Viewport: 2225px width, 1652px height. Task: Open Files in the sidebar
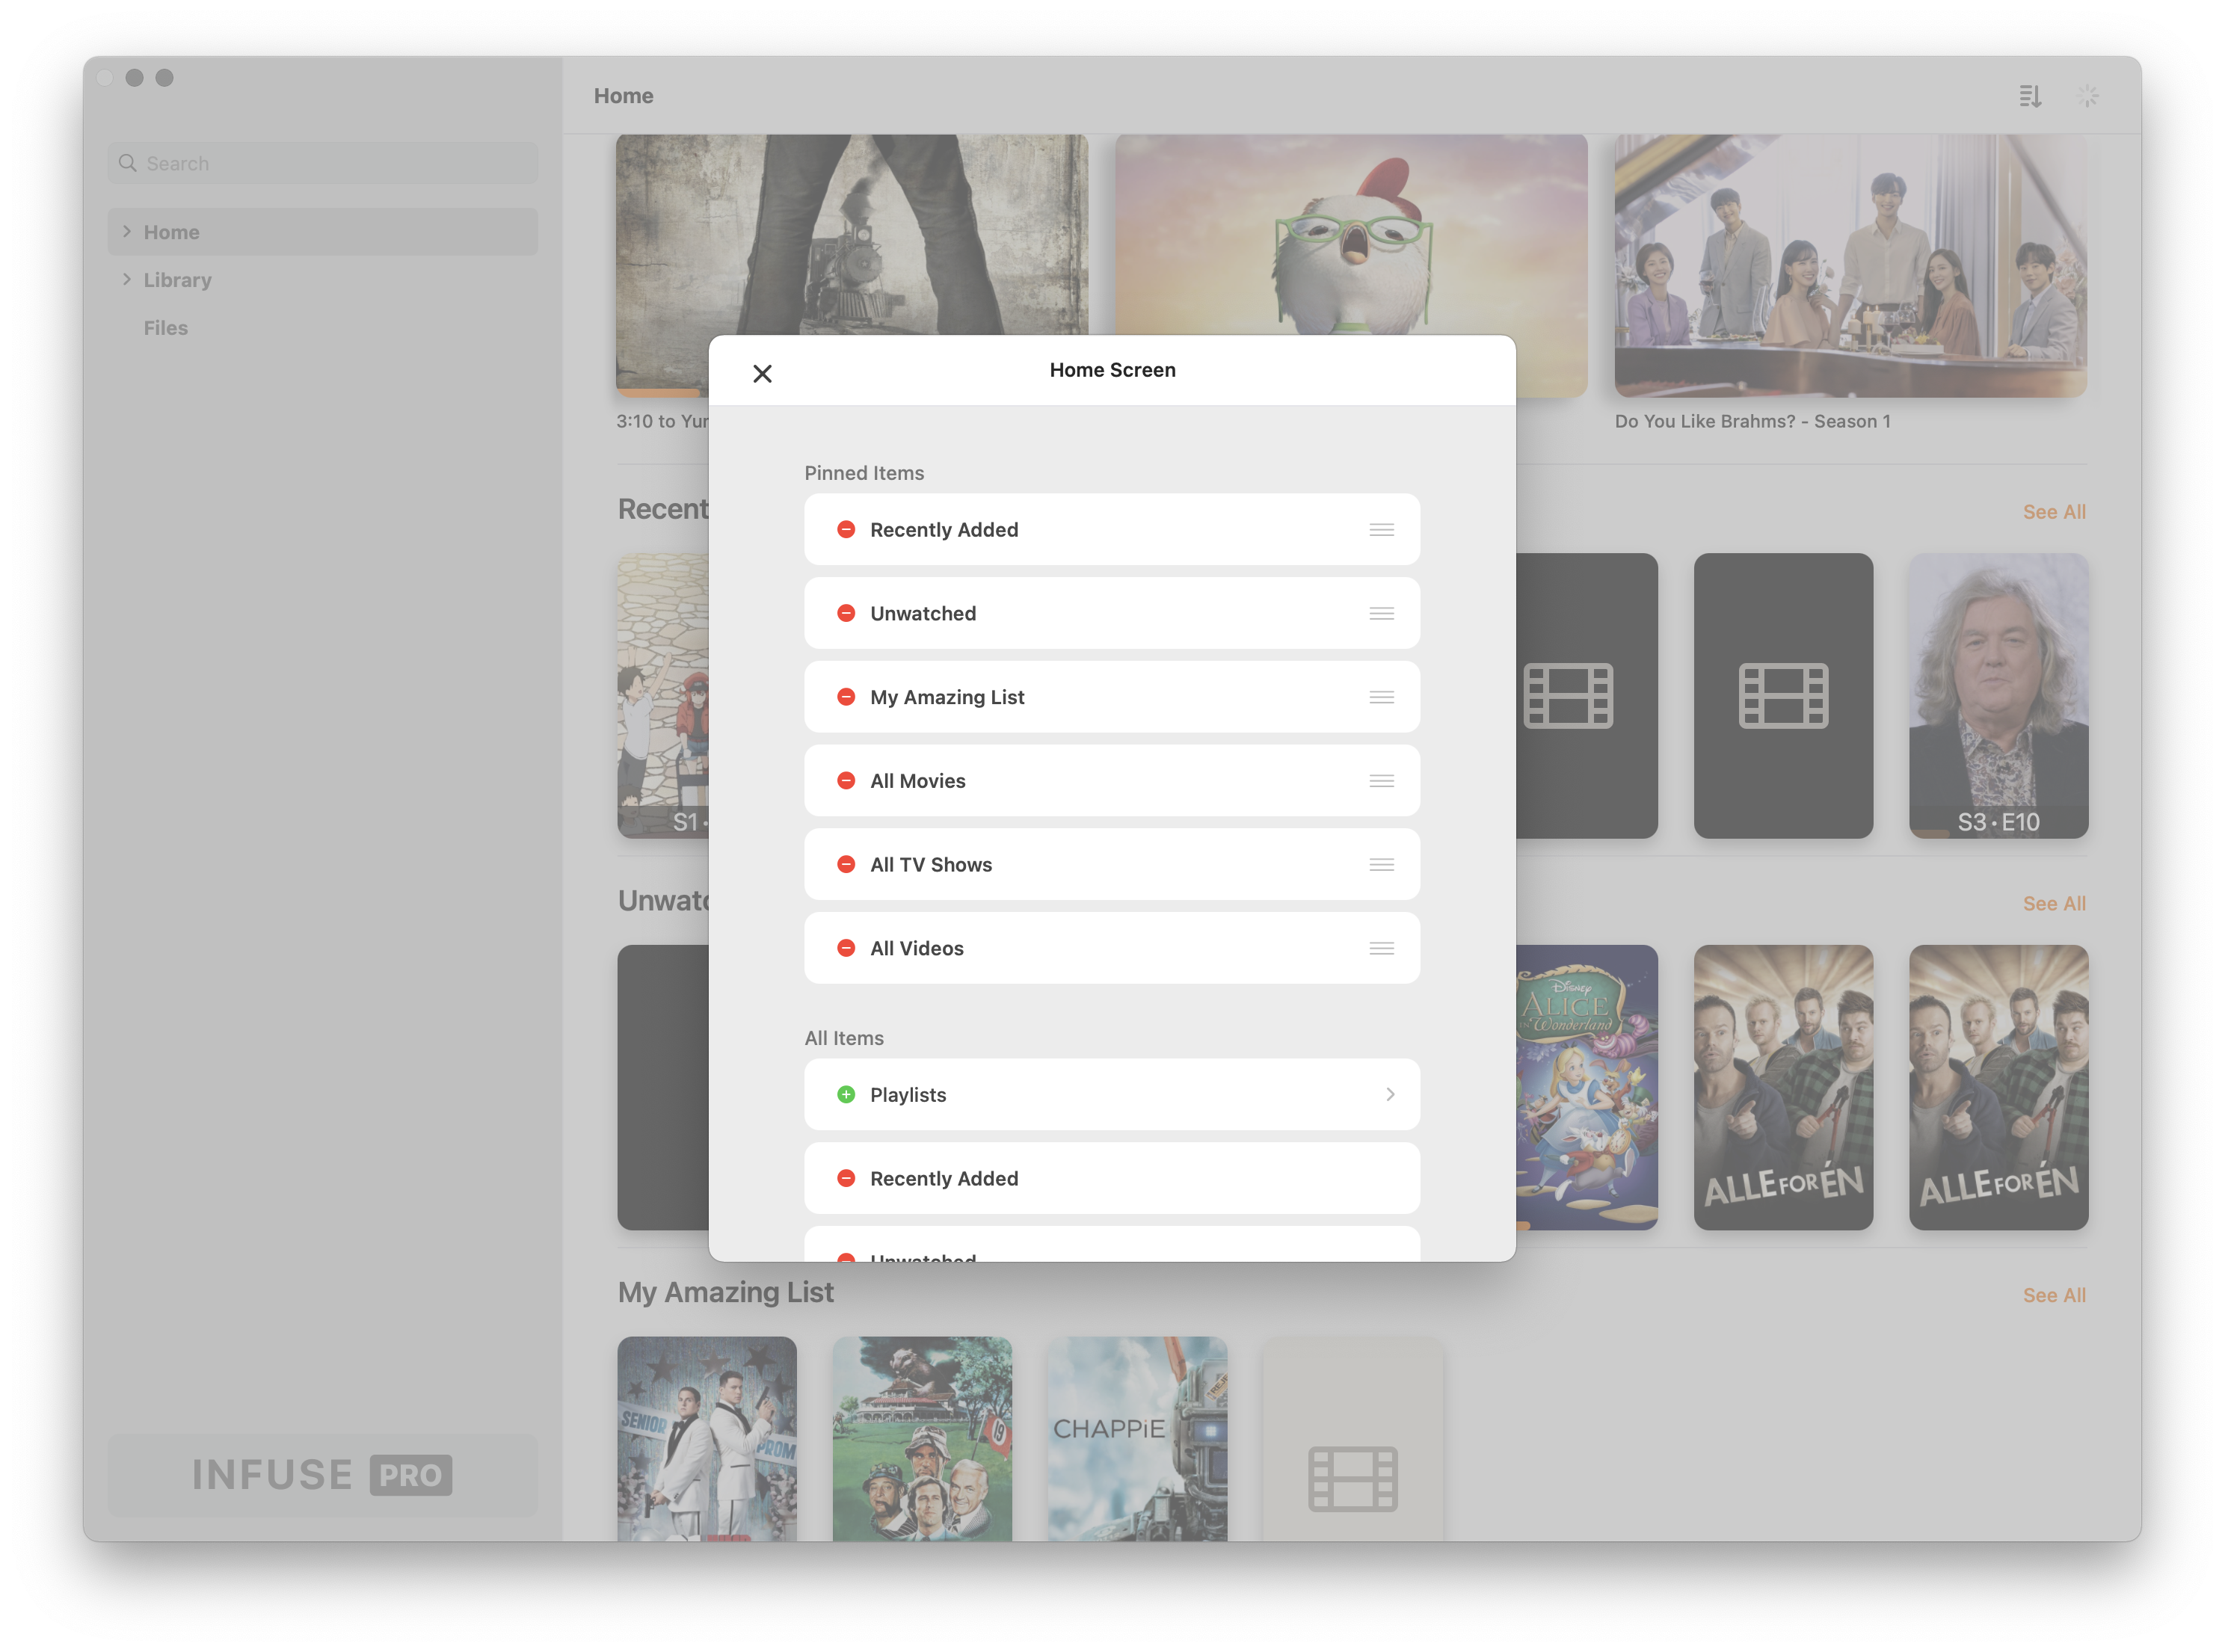[x=166, y=328]
